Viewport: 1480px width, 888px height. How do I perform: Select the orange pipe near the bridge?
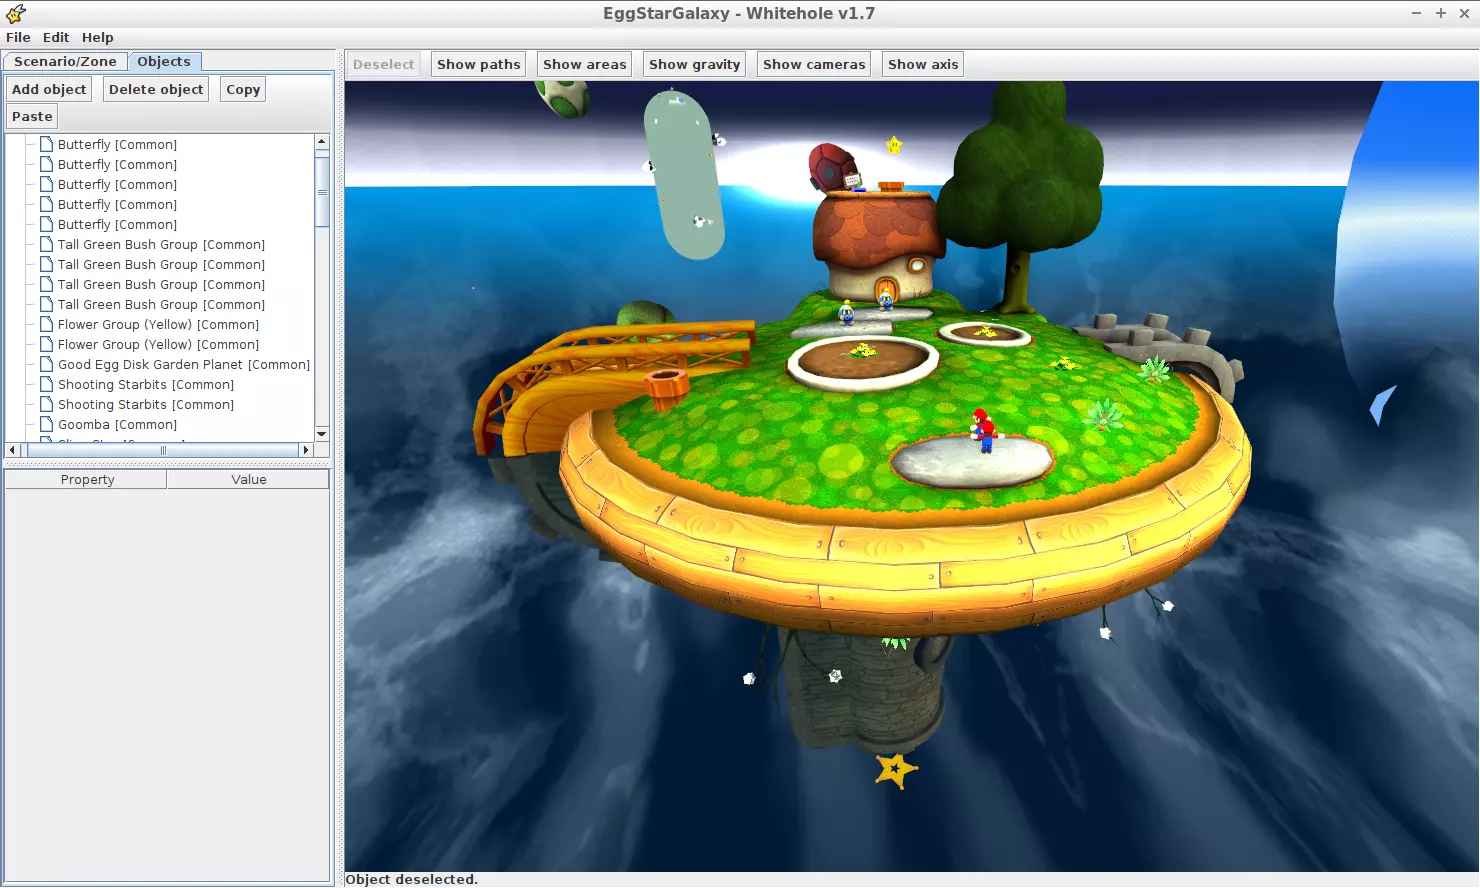[667, 389]
